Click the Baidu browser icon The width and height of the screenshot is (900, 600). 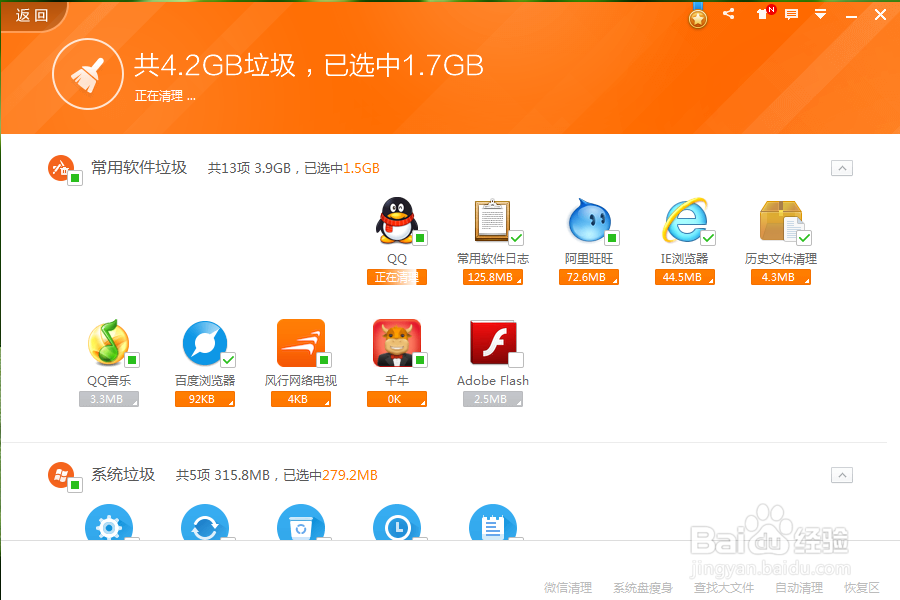pyautogui.click(x=204, y=343)
